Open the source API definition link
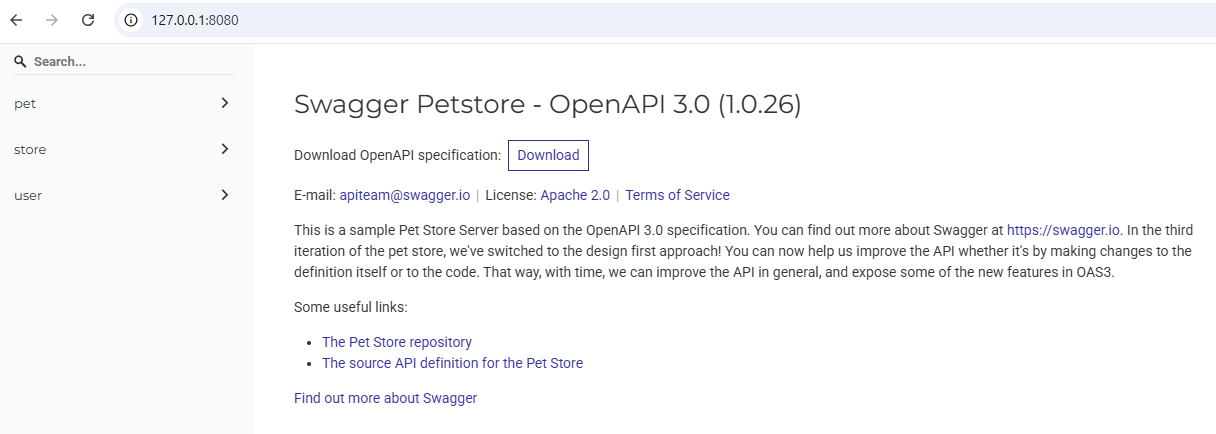This screenshot has width=1216, height=434. click(x=452, y=363)
